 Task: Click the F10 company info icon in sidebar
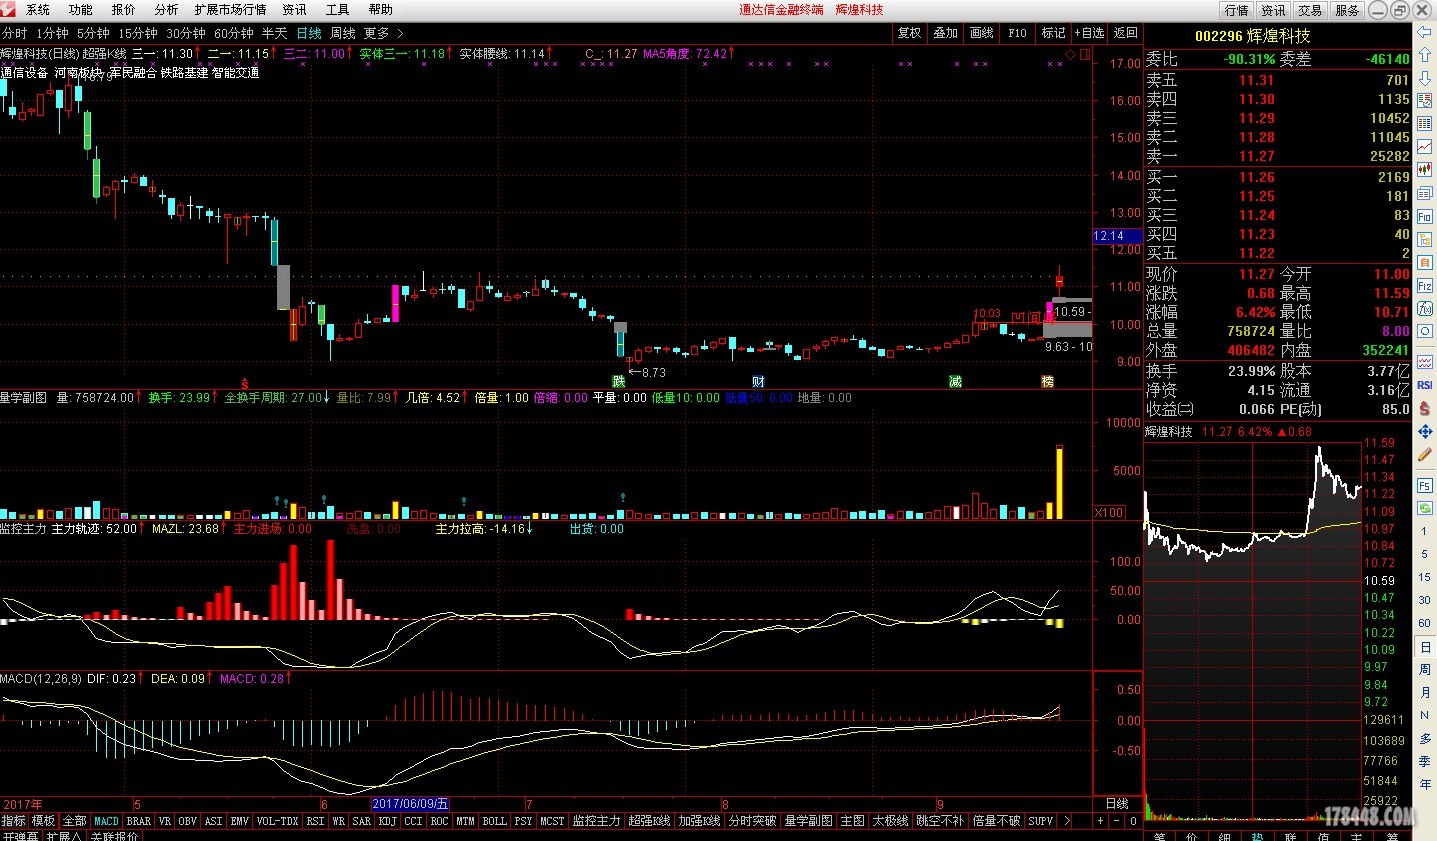pyautogui.click(x=1425, y=216)
